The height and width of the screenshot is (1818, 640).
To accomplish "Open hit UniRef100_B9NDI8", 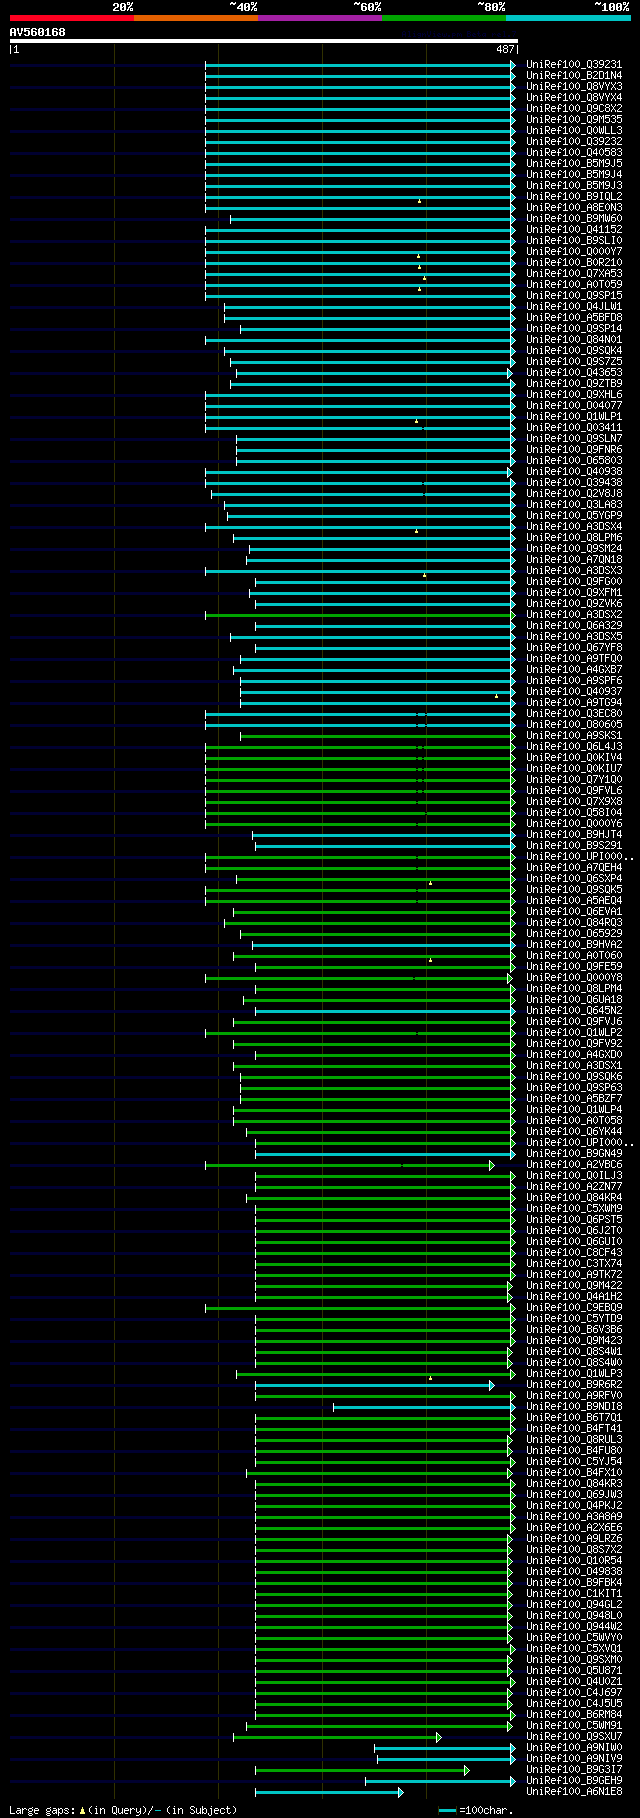I will [574, 1407].
